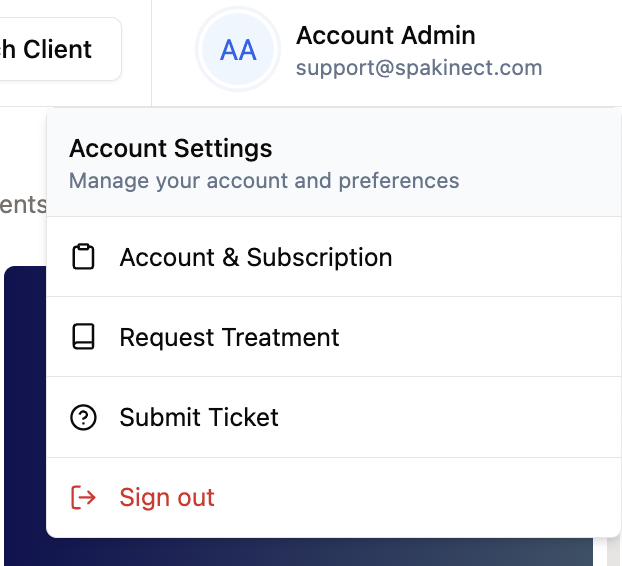Open Account & Subscription from the menu

[x=334, y=257]
